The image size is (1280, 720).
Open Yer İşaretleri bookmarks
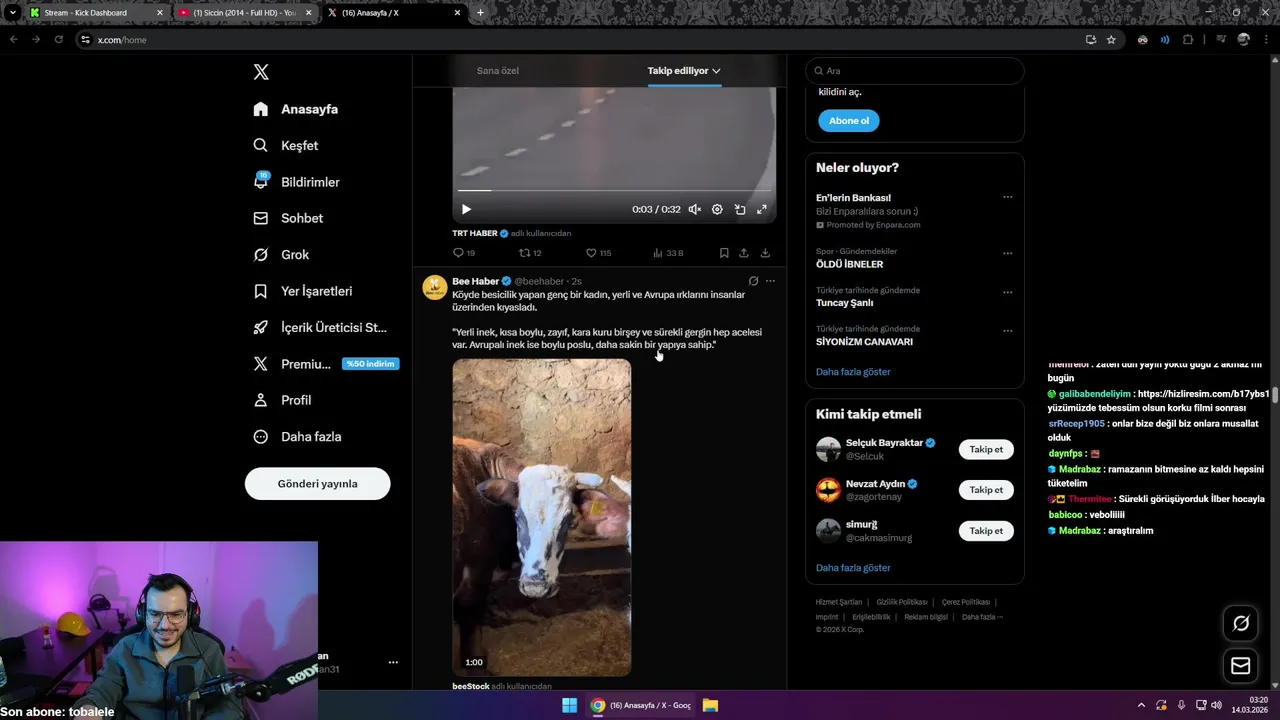click(303, 291)
